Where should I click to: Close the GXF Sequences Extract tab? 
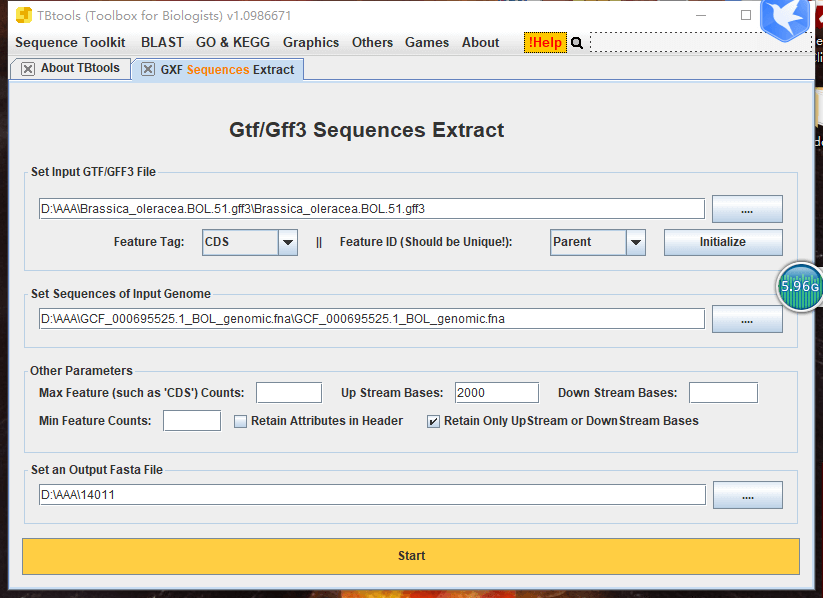148,69
